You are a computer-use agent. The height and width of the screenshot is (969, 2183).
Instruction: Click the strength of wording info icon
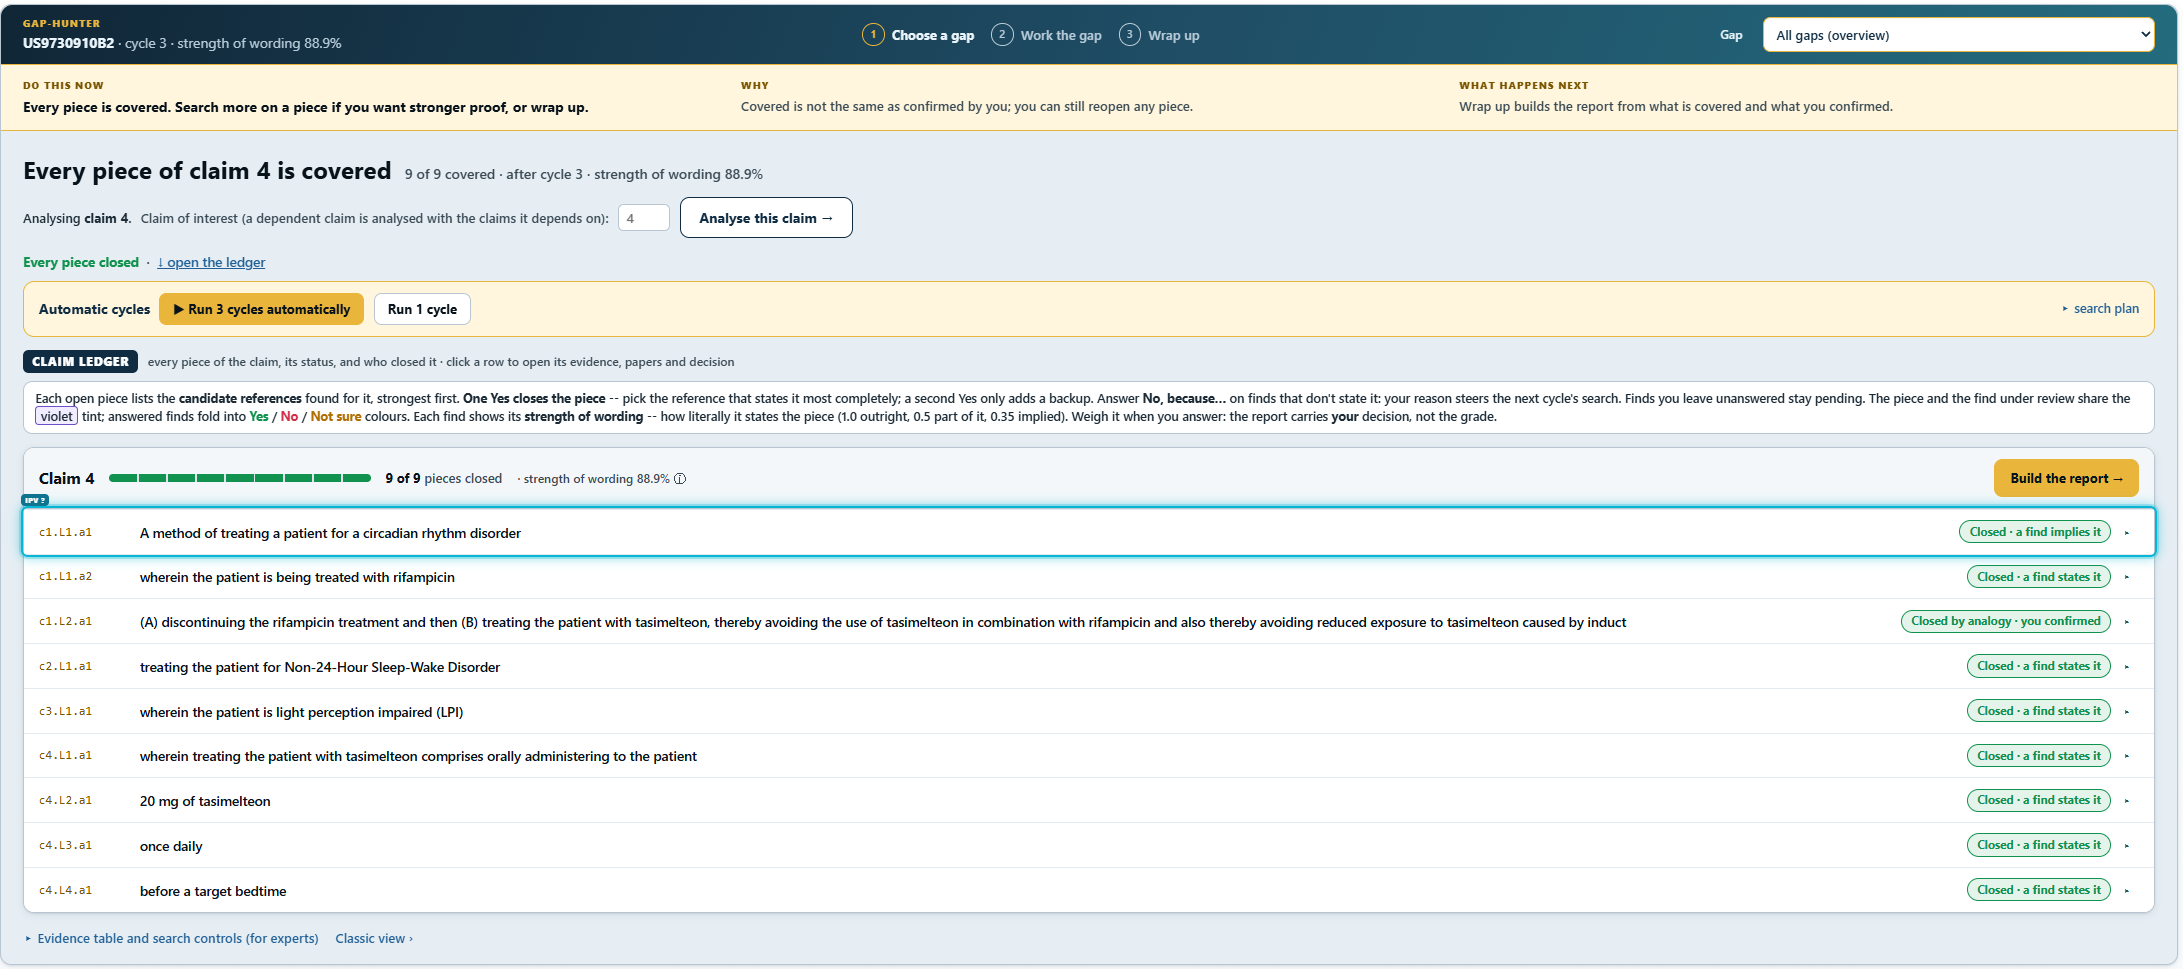(680, 479)
